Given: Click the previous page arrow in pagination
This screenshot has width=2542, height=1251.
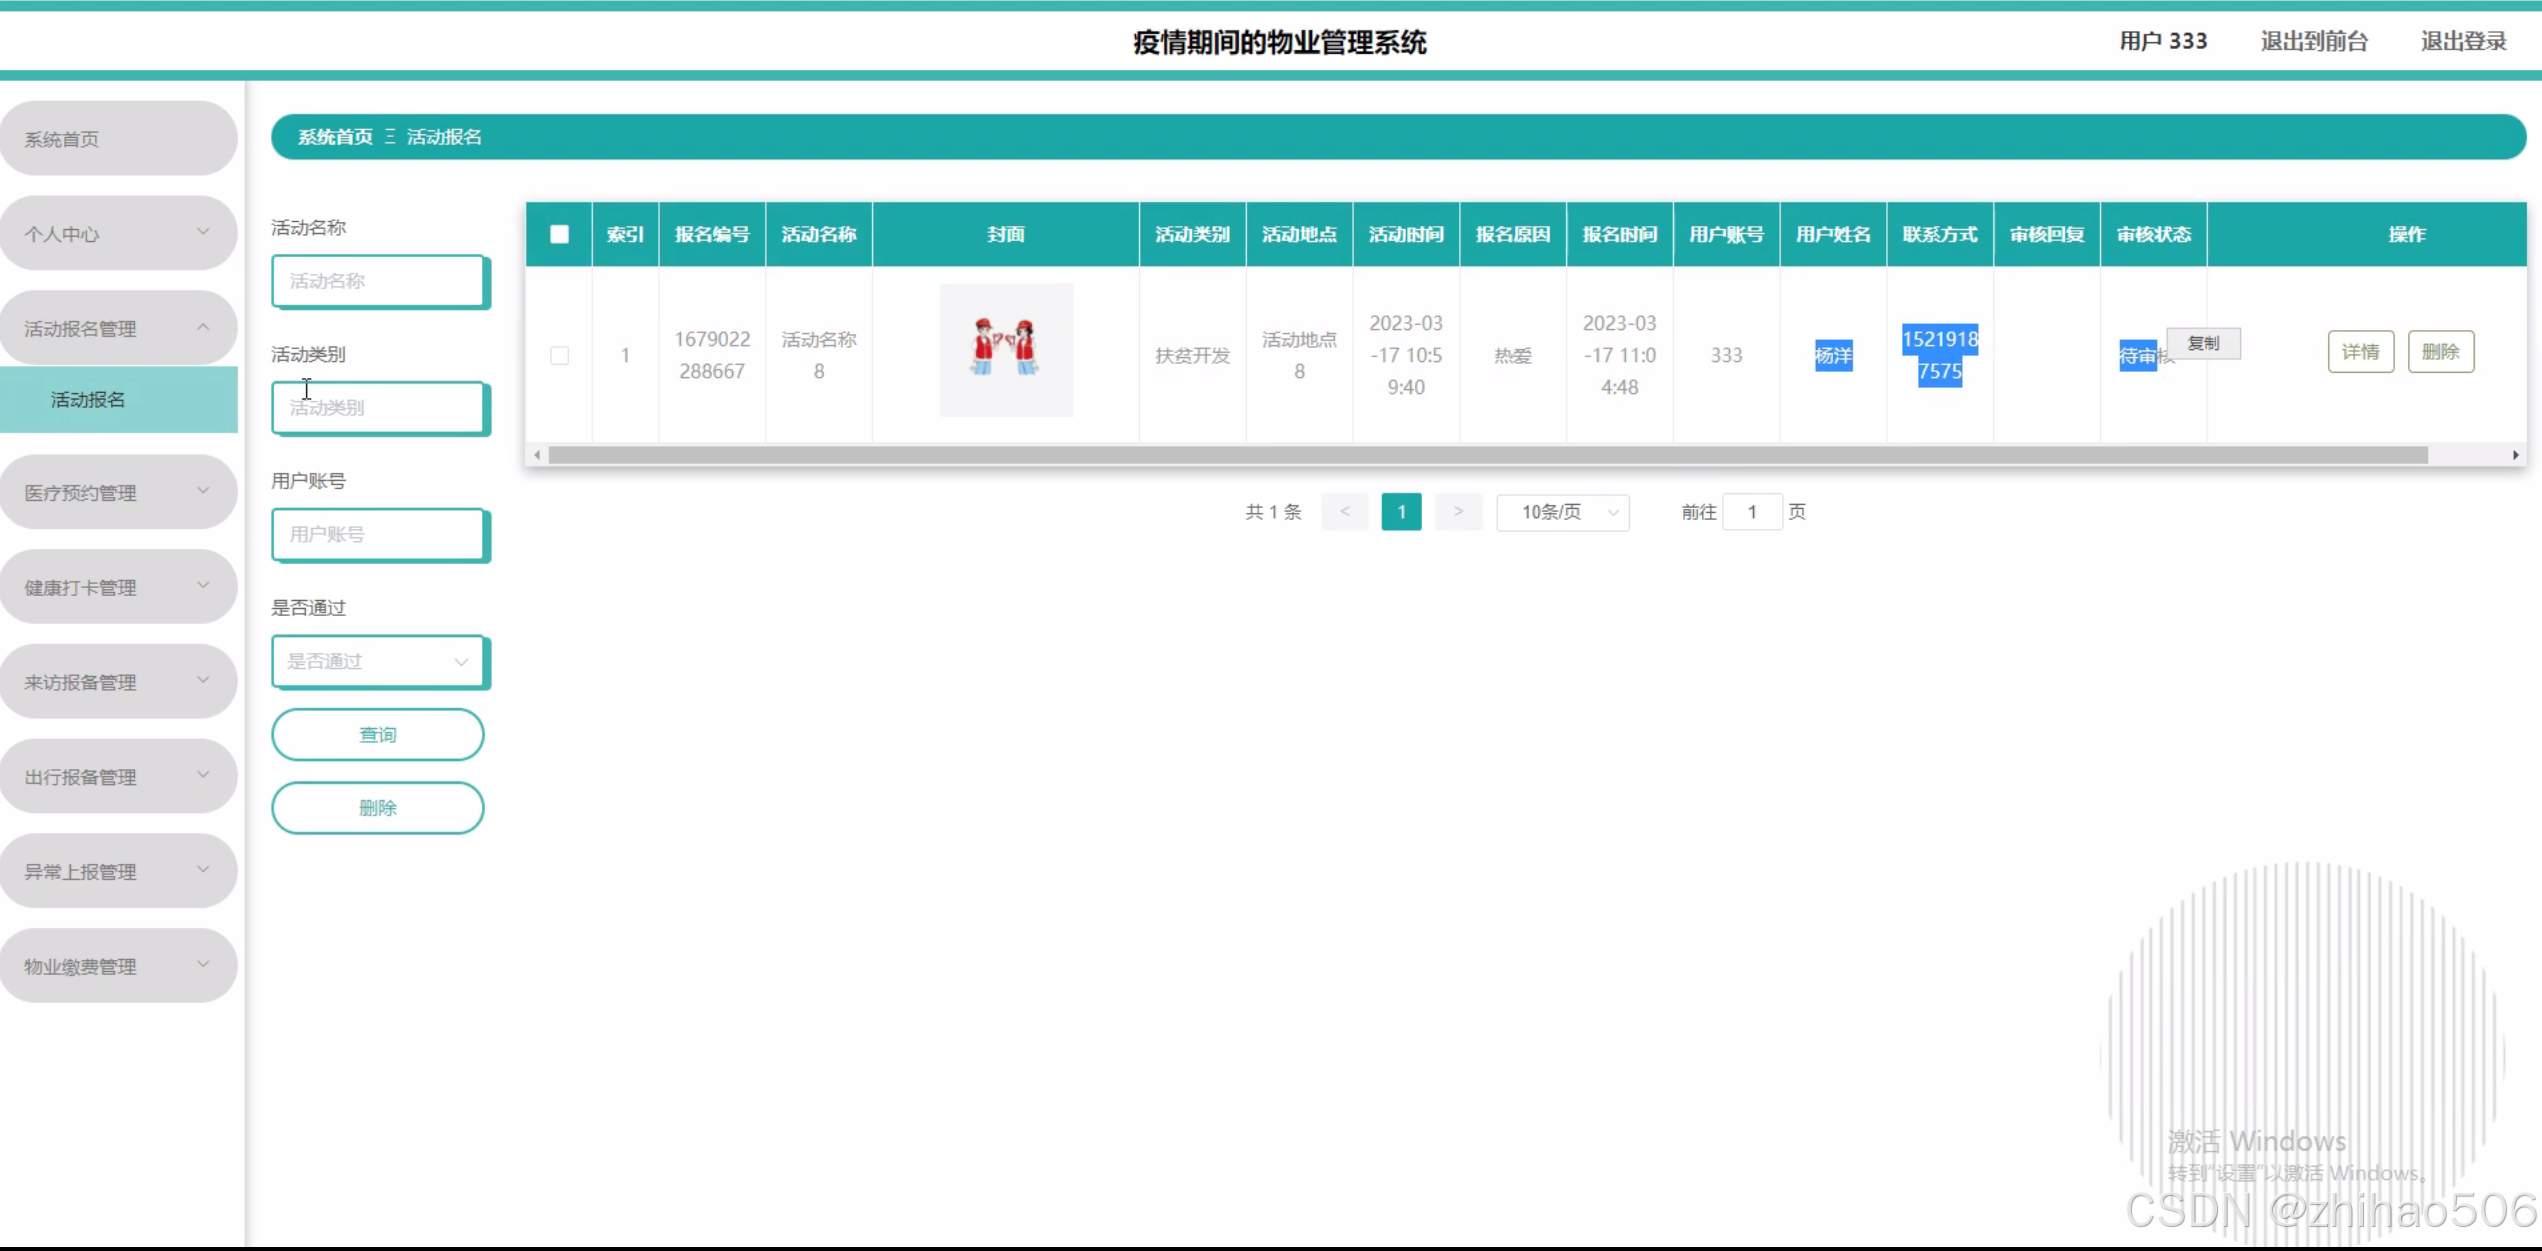Looking at the screenshot, I should click(1344, 512).
